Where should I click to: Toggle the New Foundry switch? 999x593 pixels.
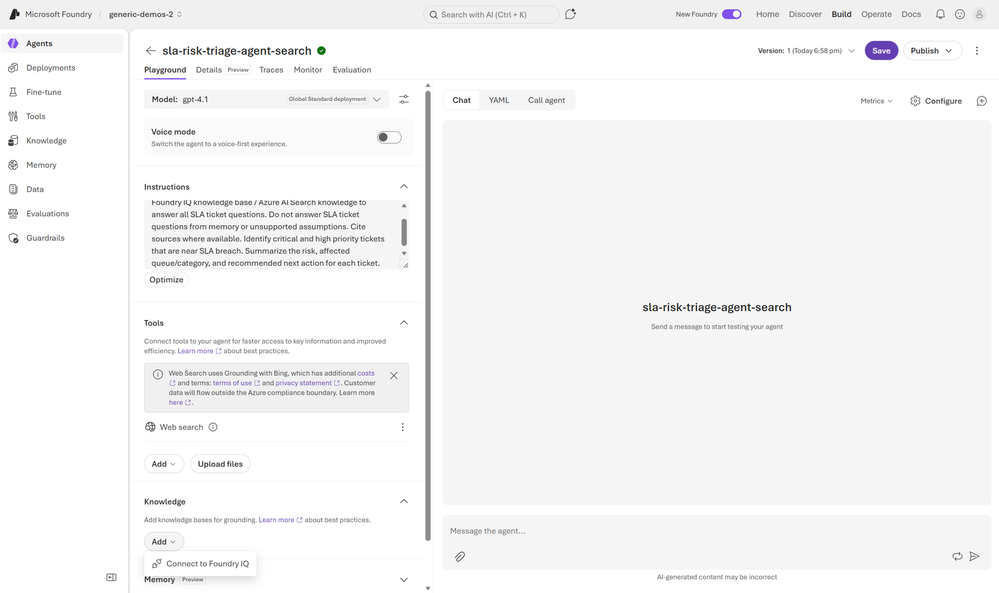(x=731, y=14)
